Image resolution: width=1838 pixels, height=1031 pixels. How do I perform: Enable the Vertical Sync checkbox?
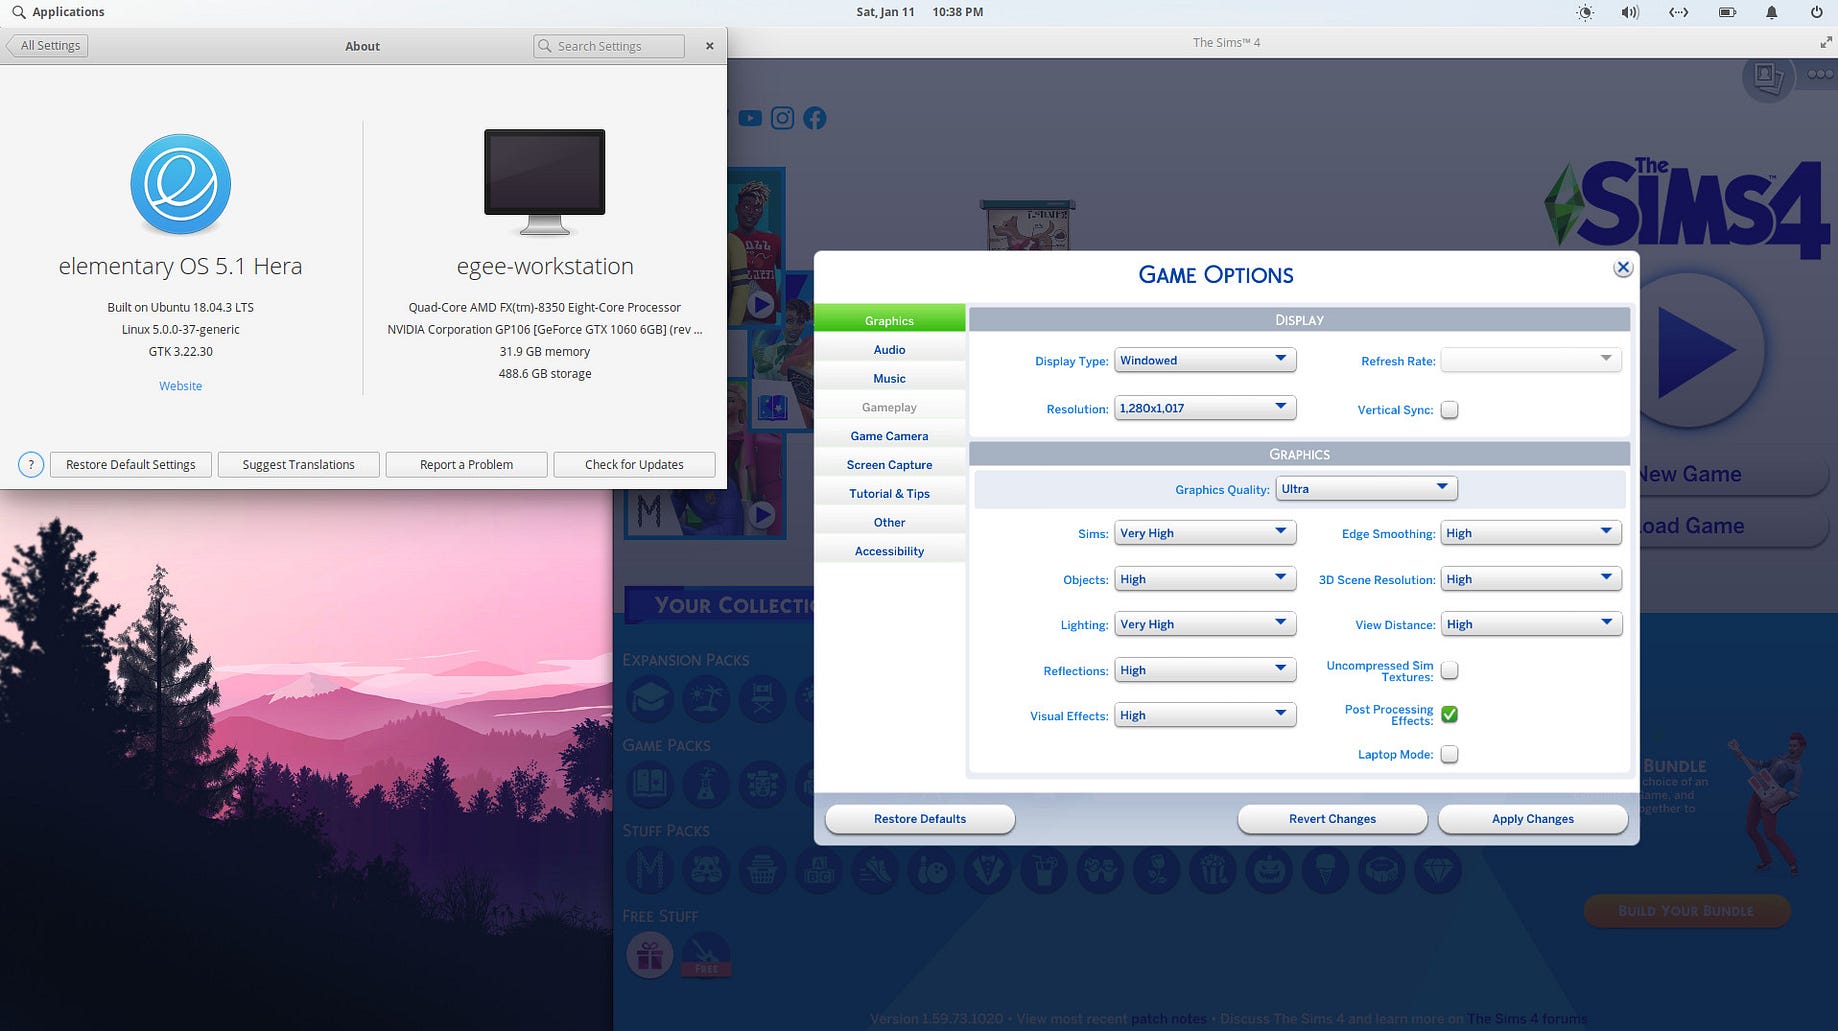pos(1449,410)
